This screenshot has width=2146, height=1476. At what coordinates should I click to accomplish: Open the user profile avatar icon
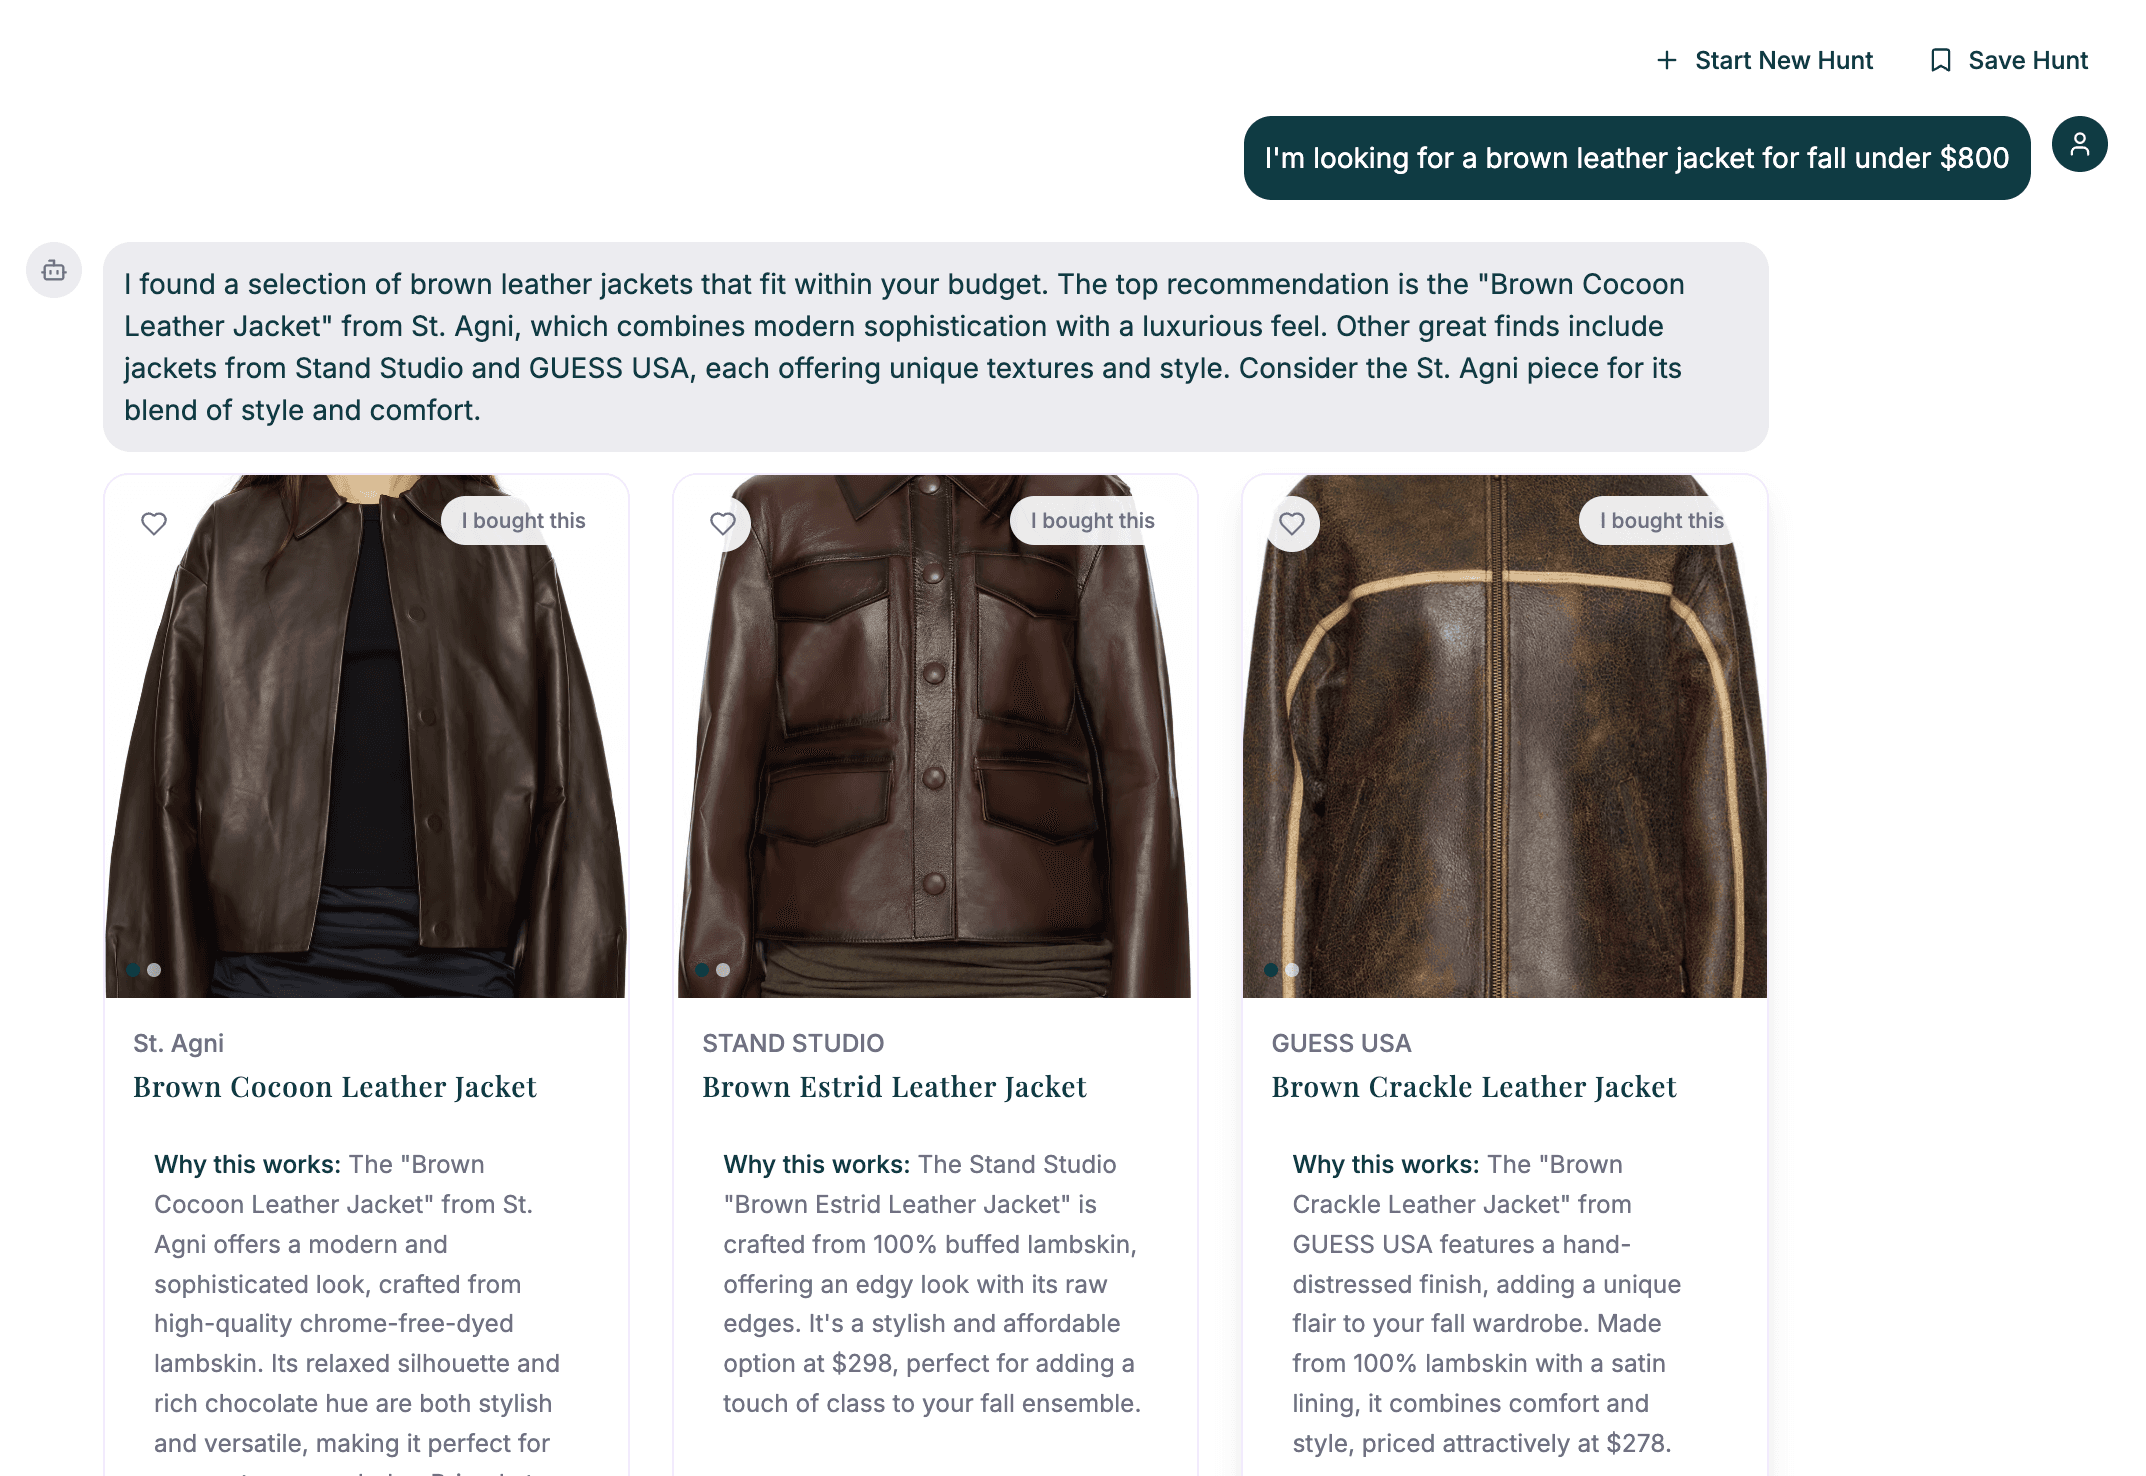(x=2079, y=144)
